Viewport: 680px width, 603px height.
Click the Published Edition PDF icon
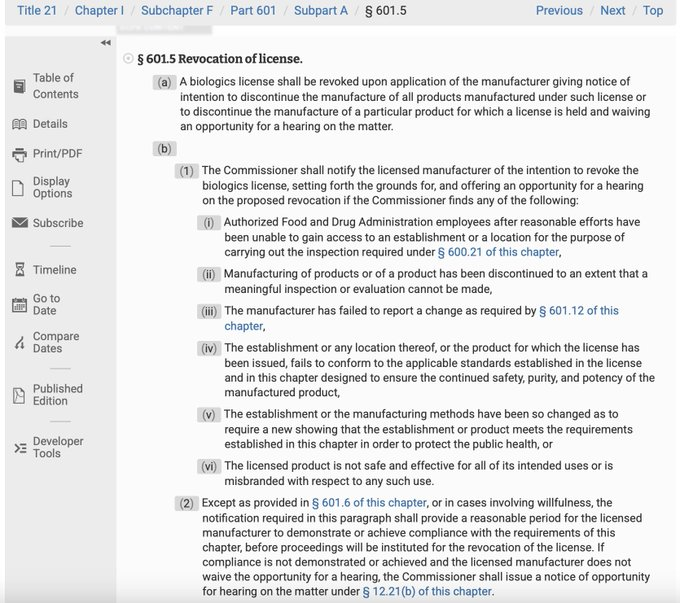[x=19, y=395]
